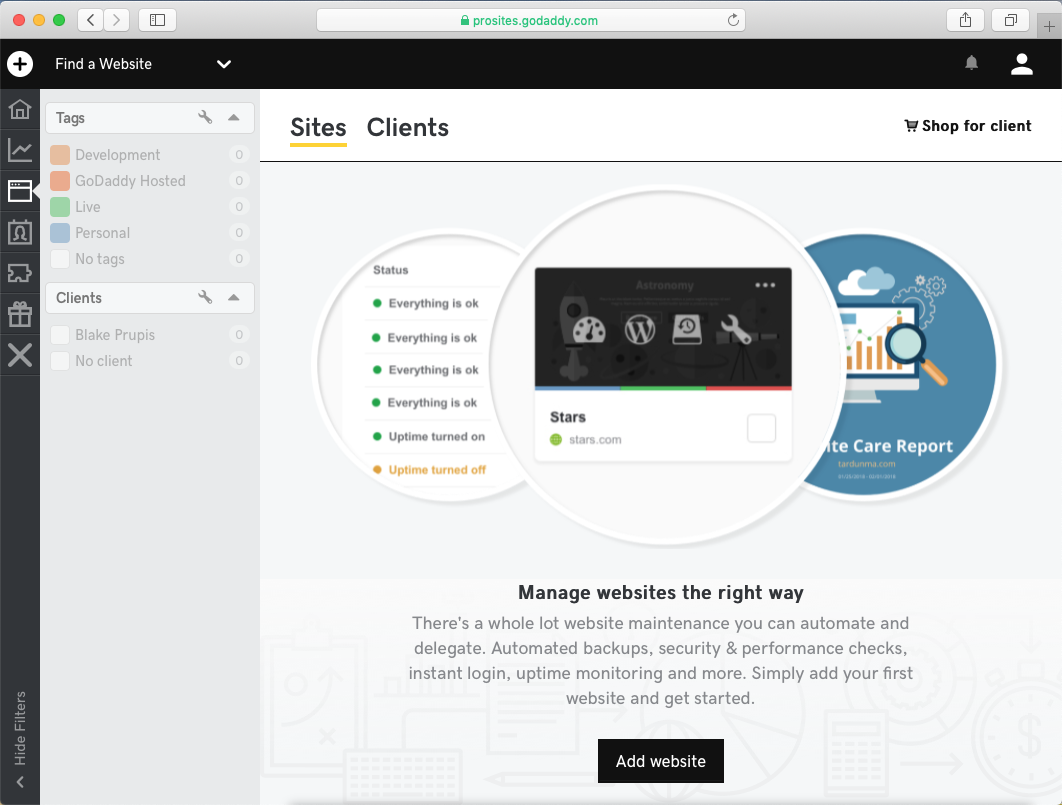Click the wrench icon in Tags header
This screenshot has height=805, width=1062.
point(205,118)
